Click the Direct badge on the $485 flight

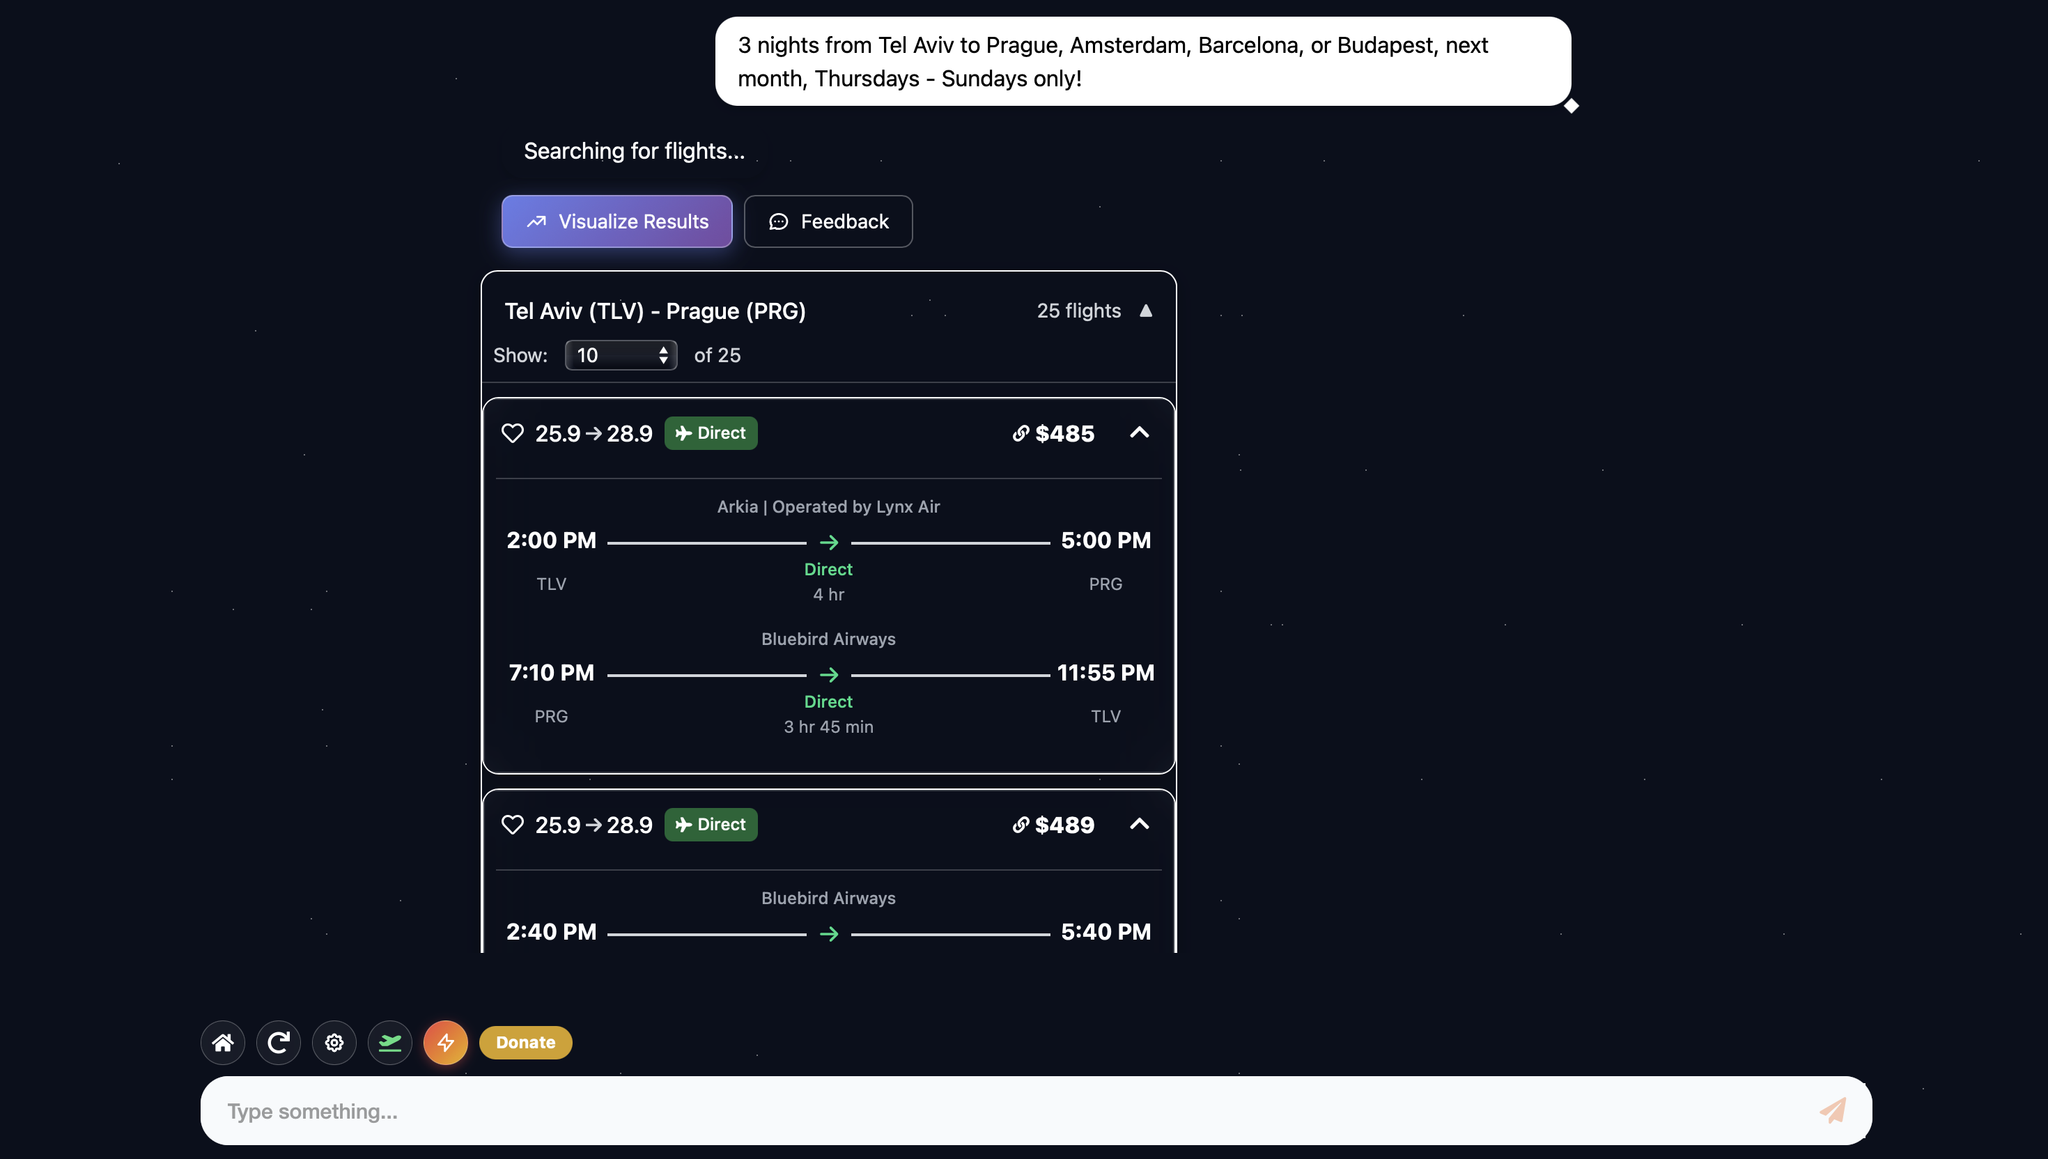point(711,433)
